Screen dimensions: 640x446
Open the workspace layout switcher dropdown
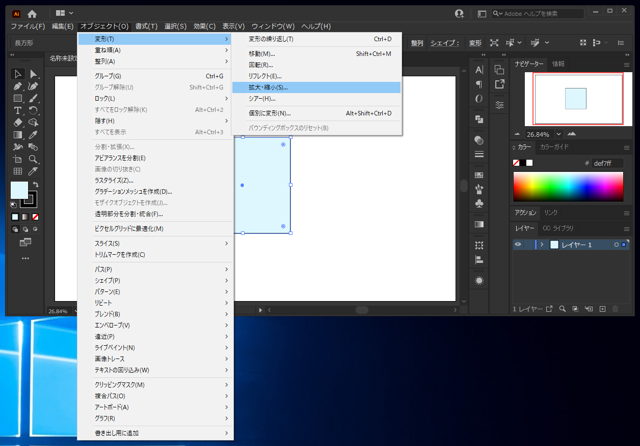(x=64, y=13)
